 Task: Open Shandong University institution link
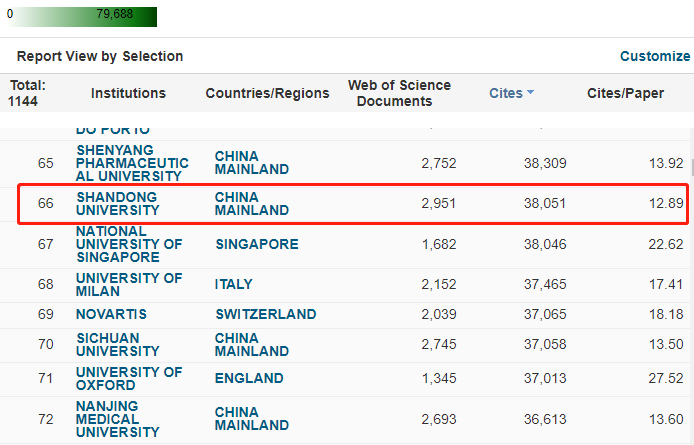(x=118, y=203)
